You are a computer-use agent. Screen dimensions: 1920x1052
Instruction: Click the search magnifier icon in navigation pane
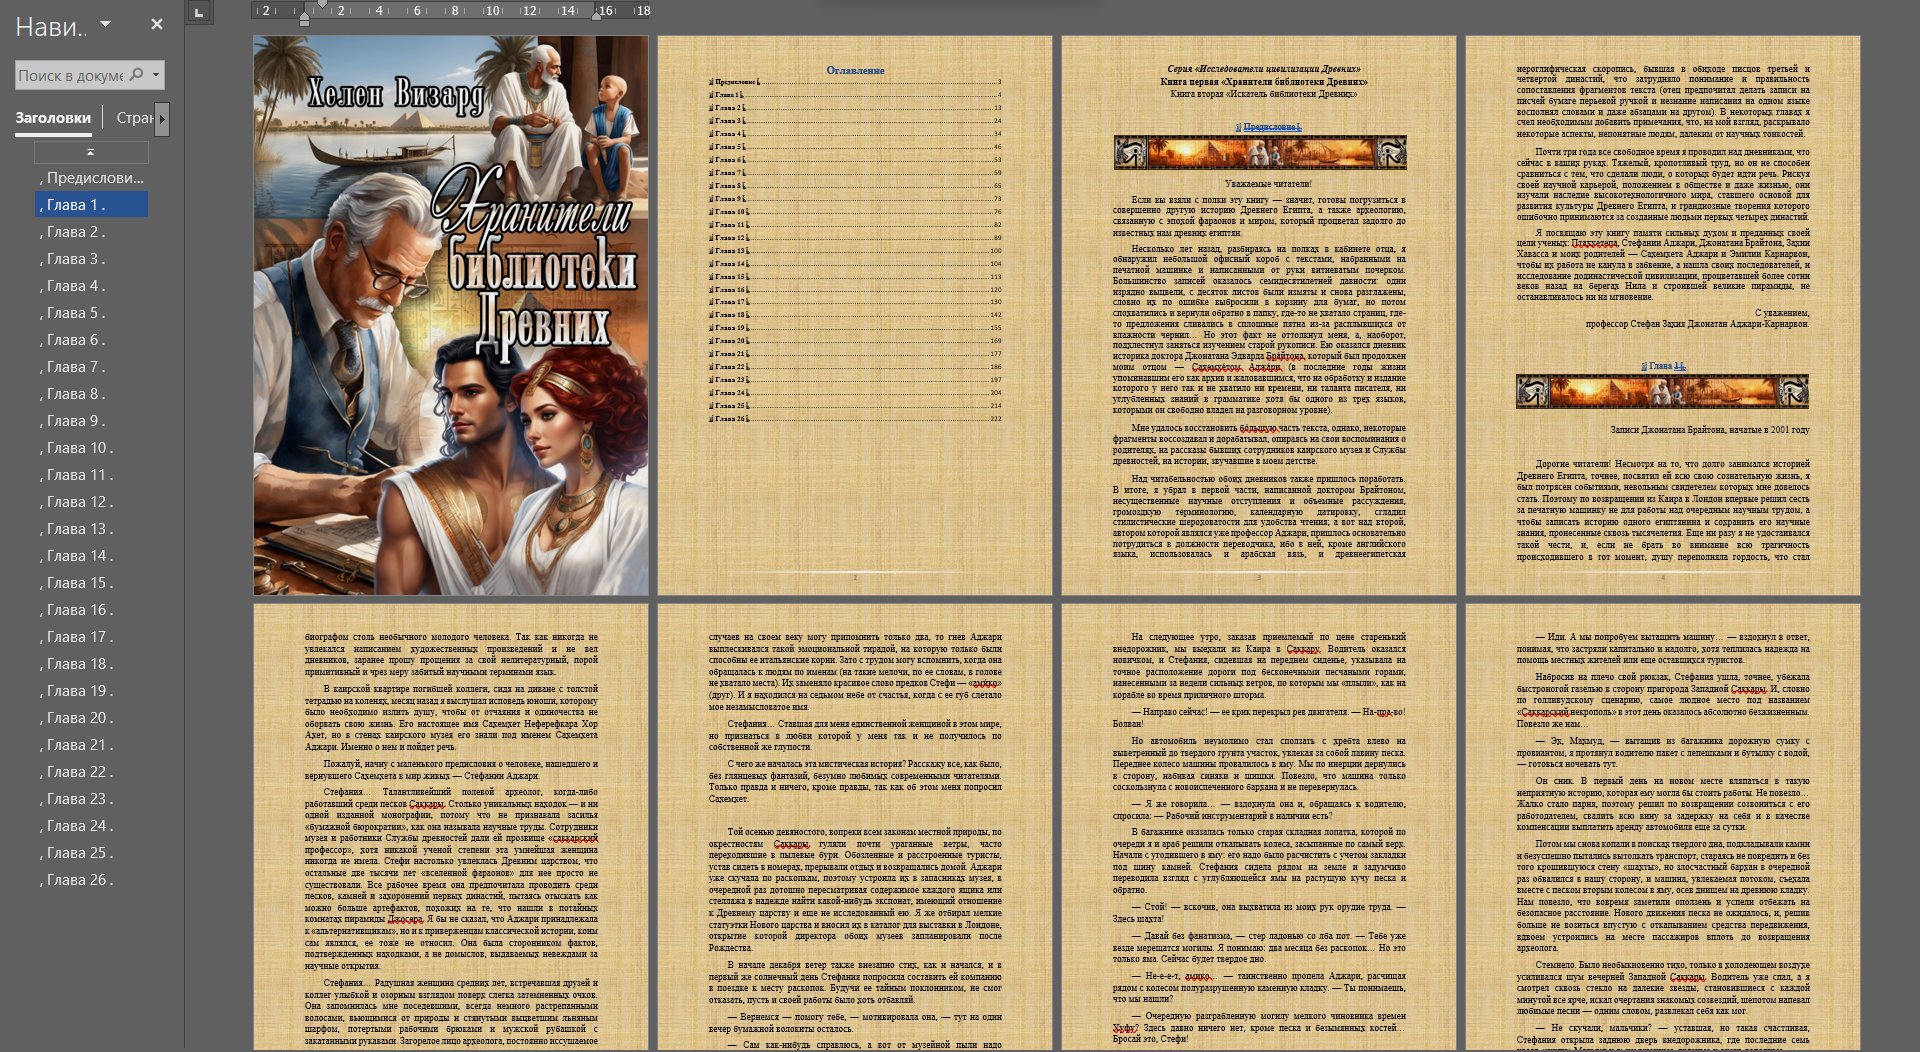[137, 75]
